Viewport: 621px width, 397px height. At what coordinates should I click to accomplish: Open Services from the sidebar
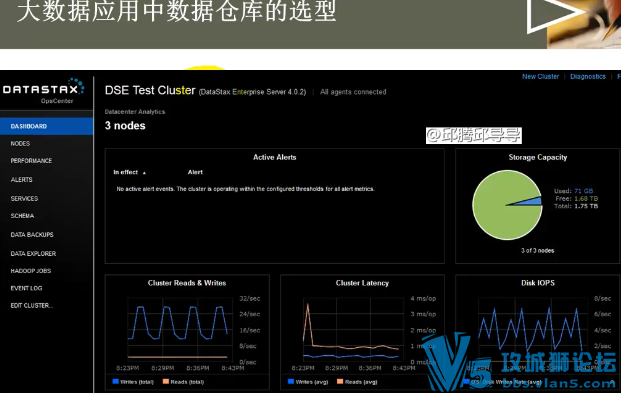[x=24, y=198]
